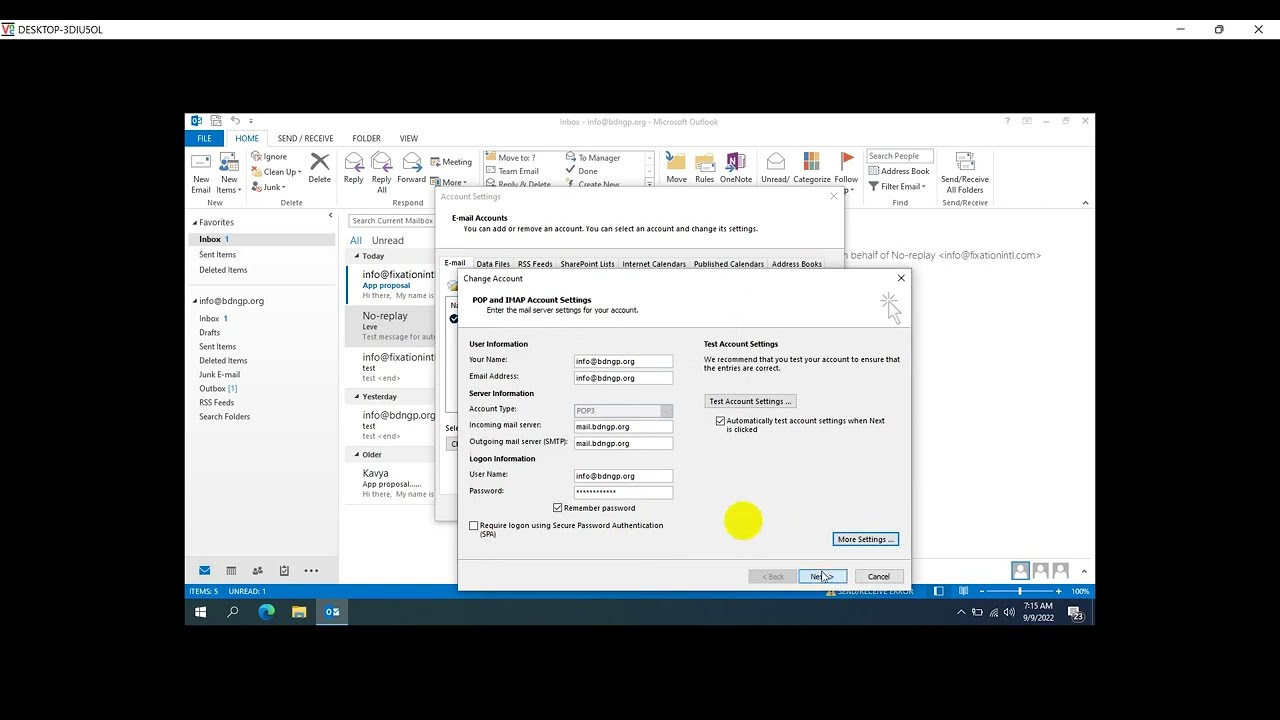1280x720 pixels.
Task: Click the zoom slider in status bar
Action: (1020, 591)
